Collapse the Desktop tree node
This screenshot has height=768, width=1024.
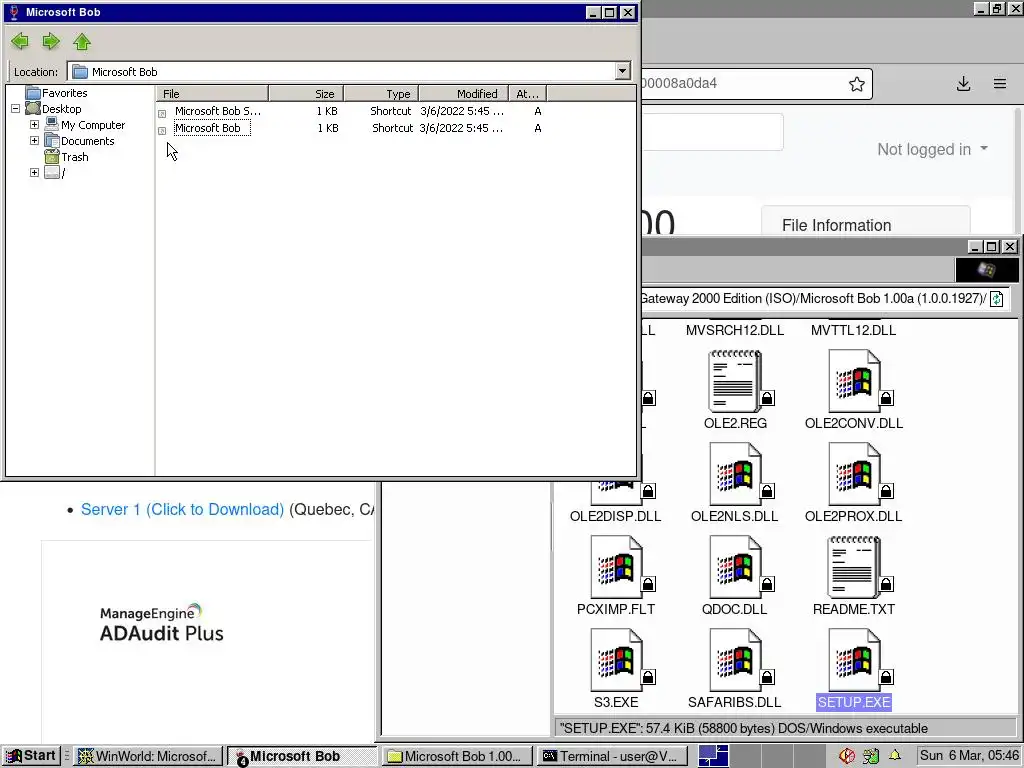click(16, 109)
